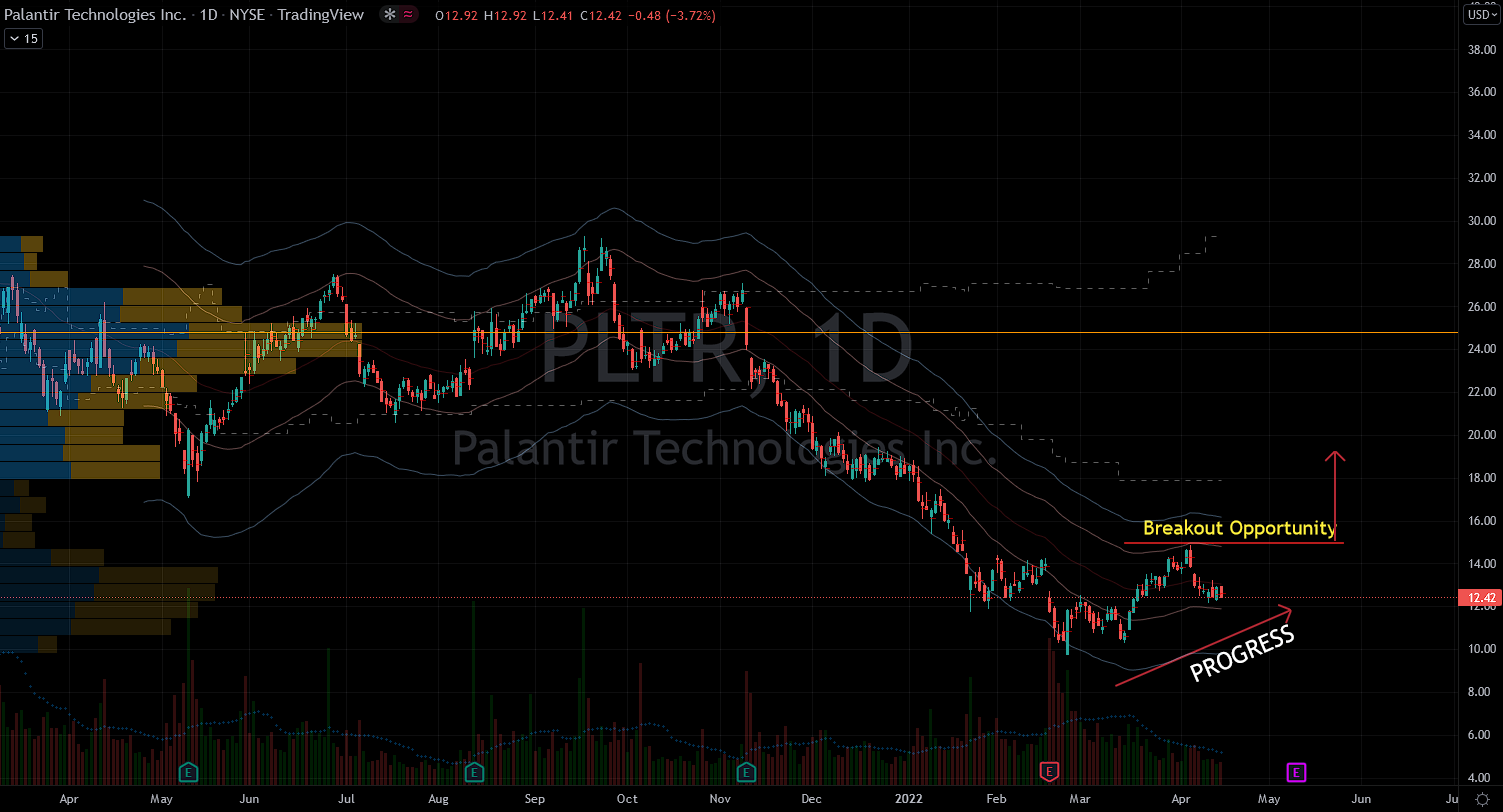
Task: Click the 28.00 price axis label
Action: (x=1481, y=264)
